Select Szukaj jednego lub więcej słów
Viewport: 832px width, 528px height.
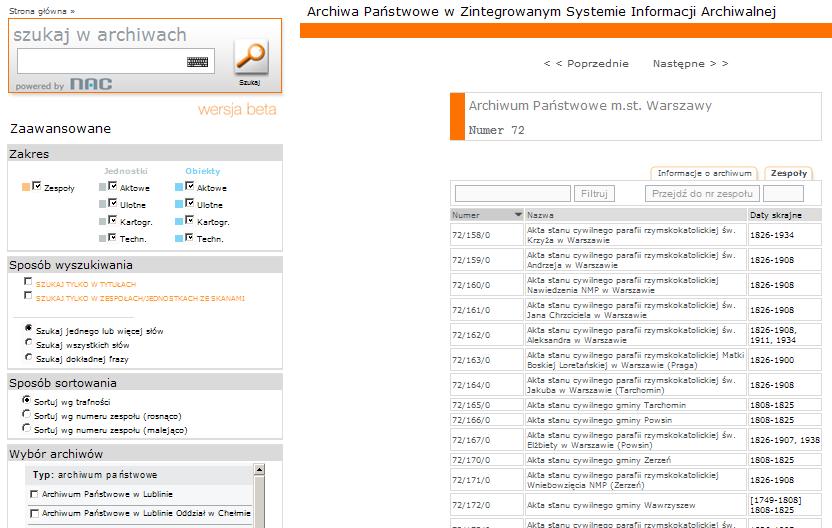(28, 328)
